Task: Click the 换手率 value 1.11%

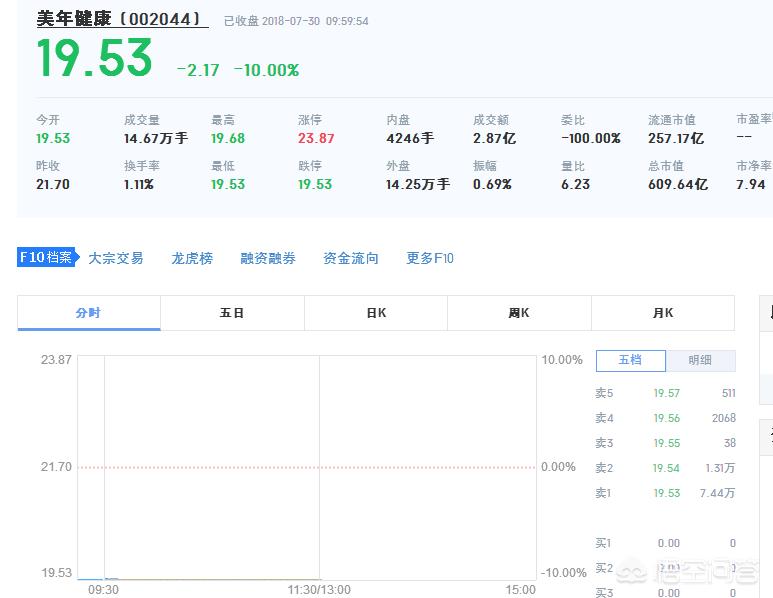Action: (139, 184)
